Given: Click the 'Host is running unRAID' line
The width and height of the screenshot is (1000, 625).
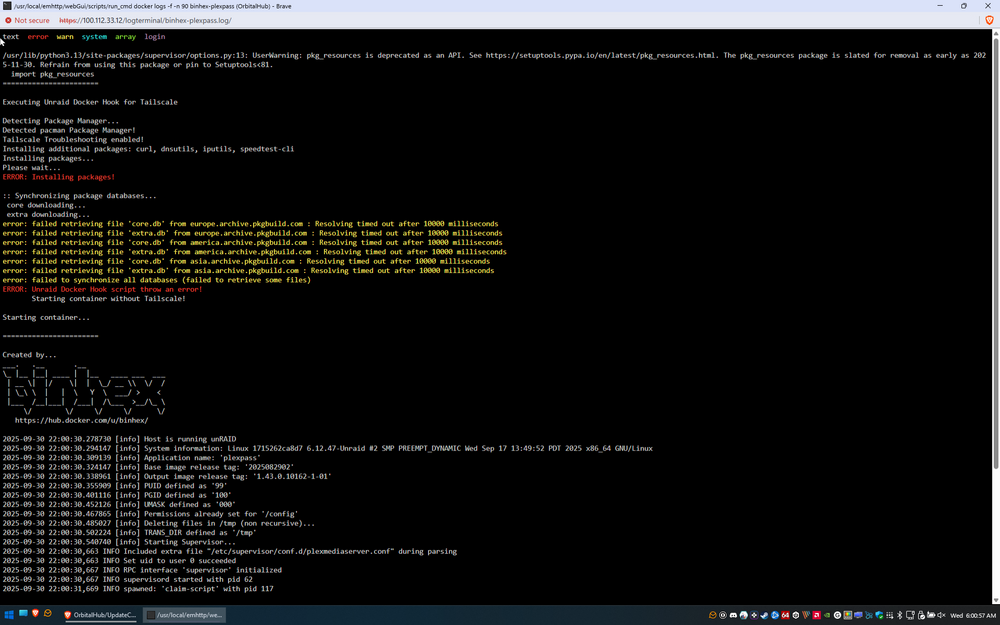Looking at the screenshot, I should tap(119, 439).
